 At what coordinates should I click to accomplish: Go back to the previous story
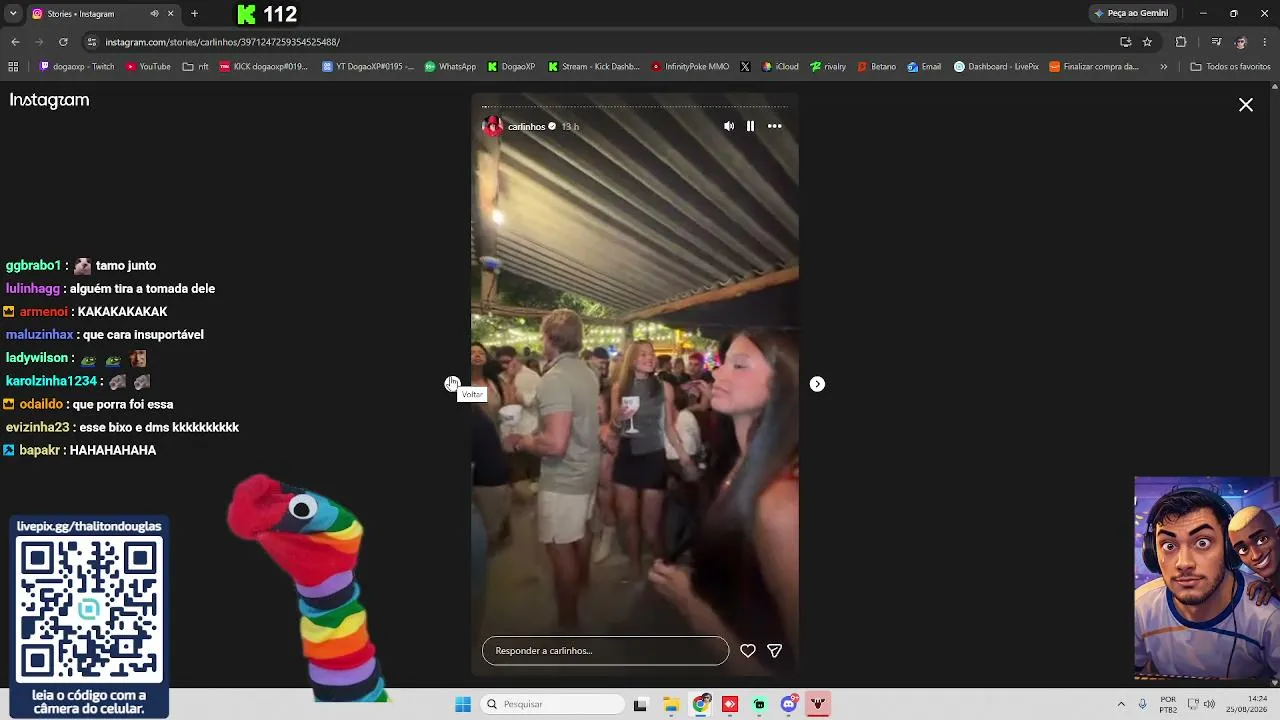pos(452,384)
